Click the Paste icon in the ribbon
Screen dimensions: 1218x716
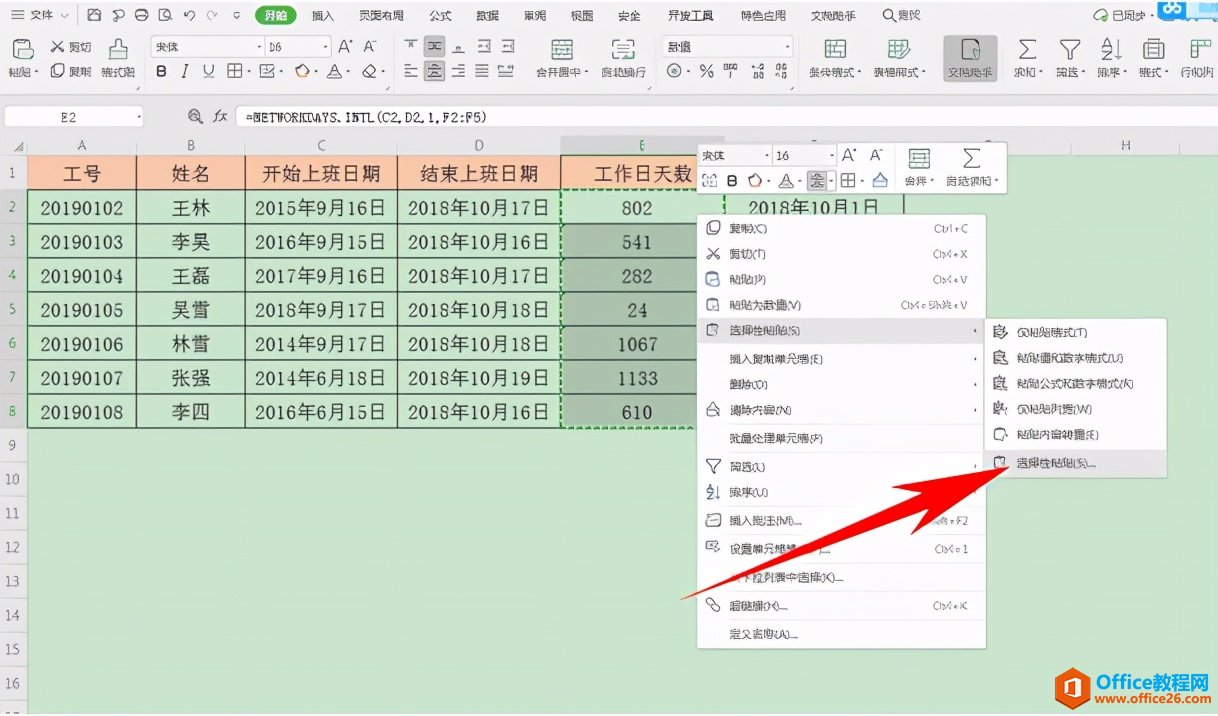(x=22, y=49)
